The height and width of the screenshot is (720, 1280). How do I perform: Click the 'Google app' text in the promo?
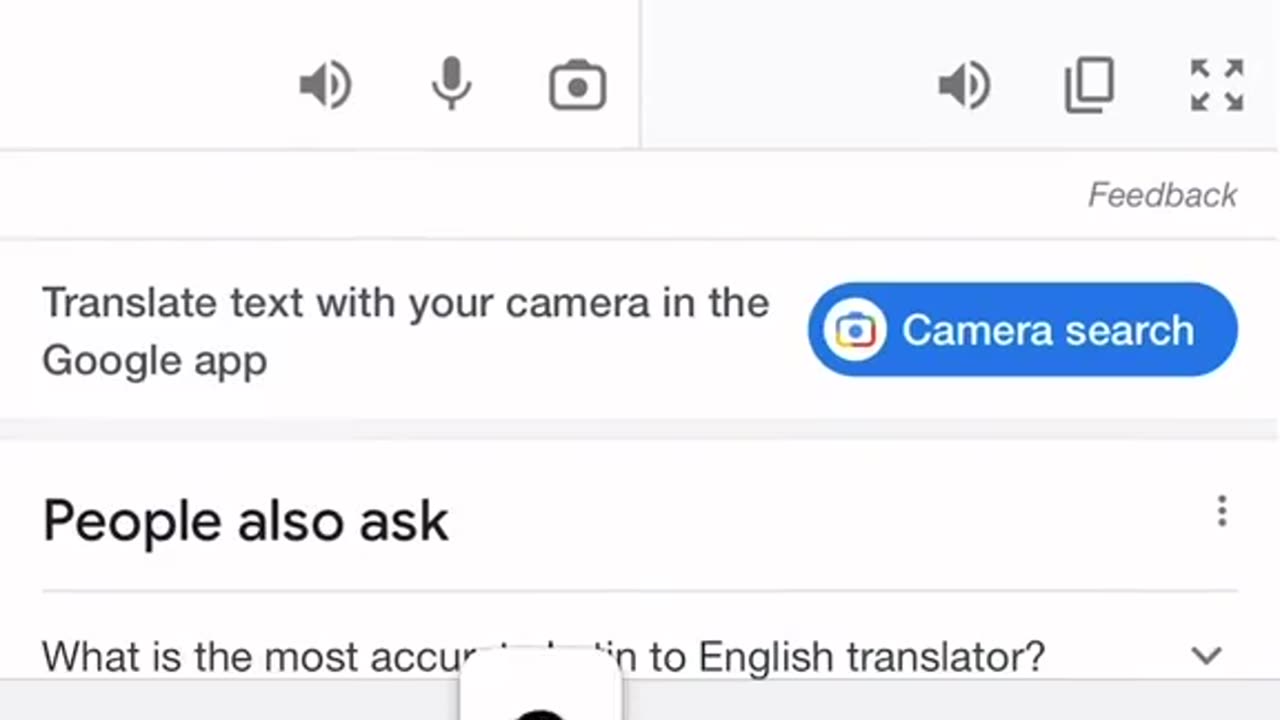pyautogui.click(x=155, y=360)
